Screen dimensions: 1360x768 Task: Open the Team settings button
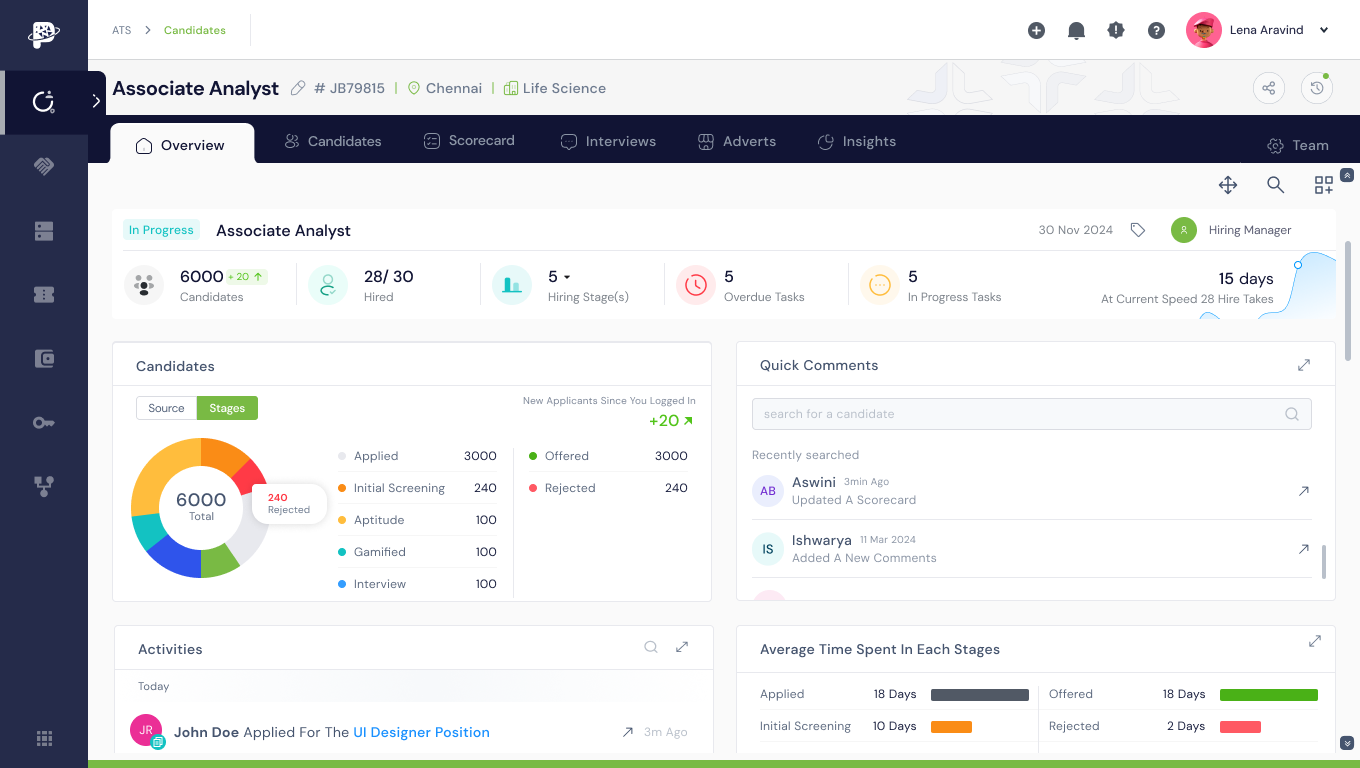click(x=1298, y=145)
